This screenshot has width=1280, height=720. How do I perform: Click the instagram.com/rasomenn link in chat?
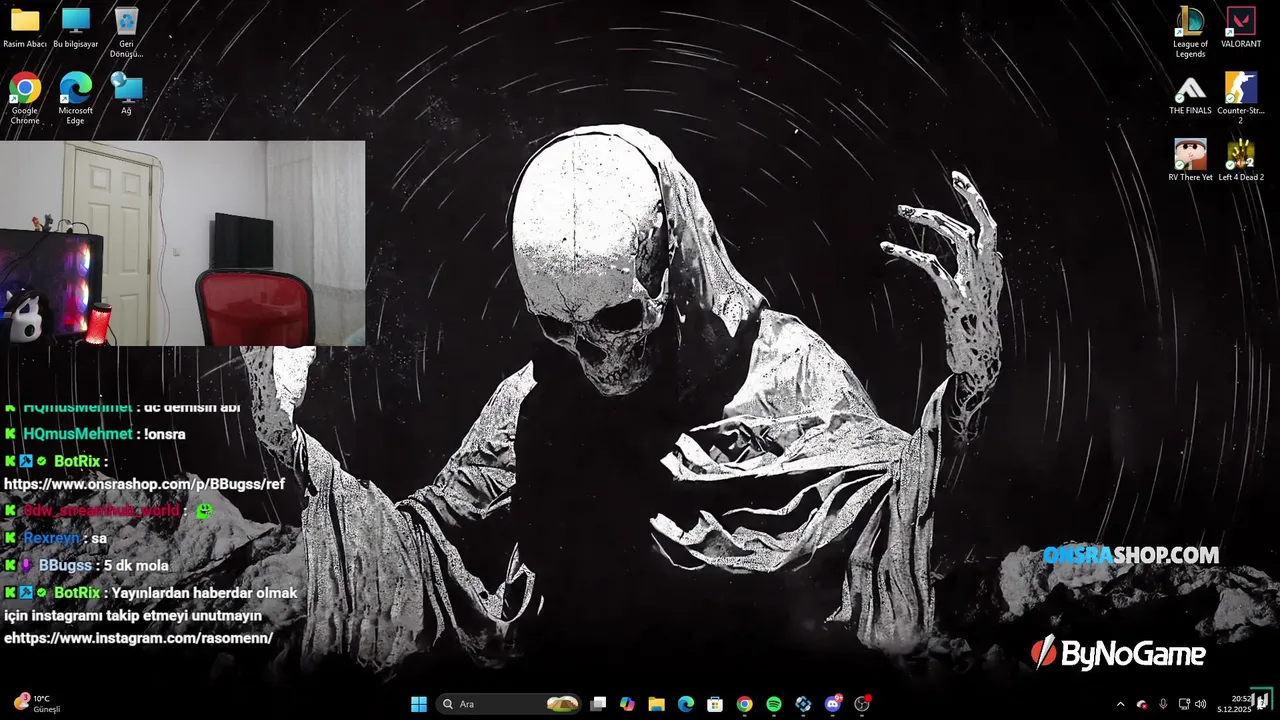coord(138,638)
